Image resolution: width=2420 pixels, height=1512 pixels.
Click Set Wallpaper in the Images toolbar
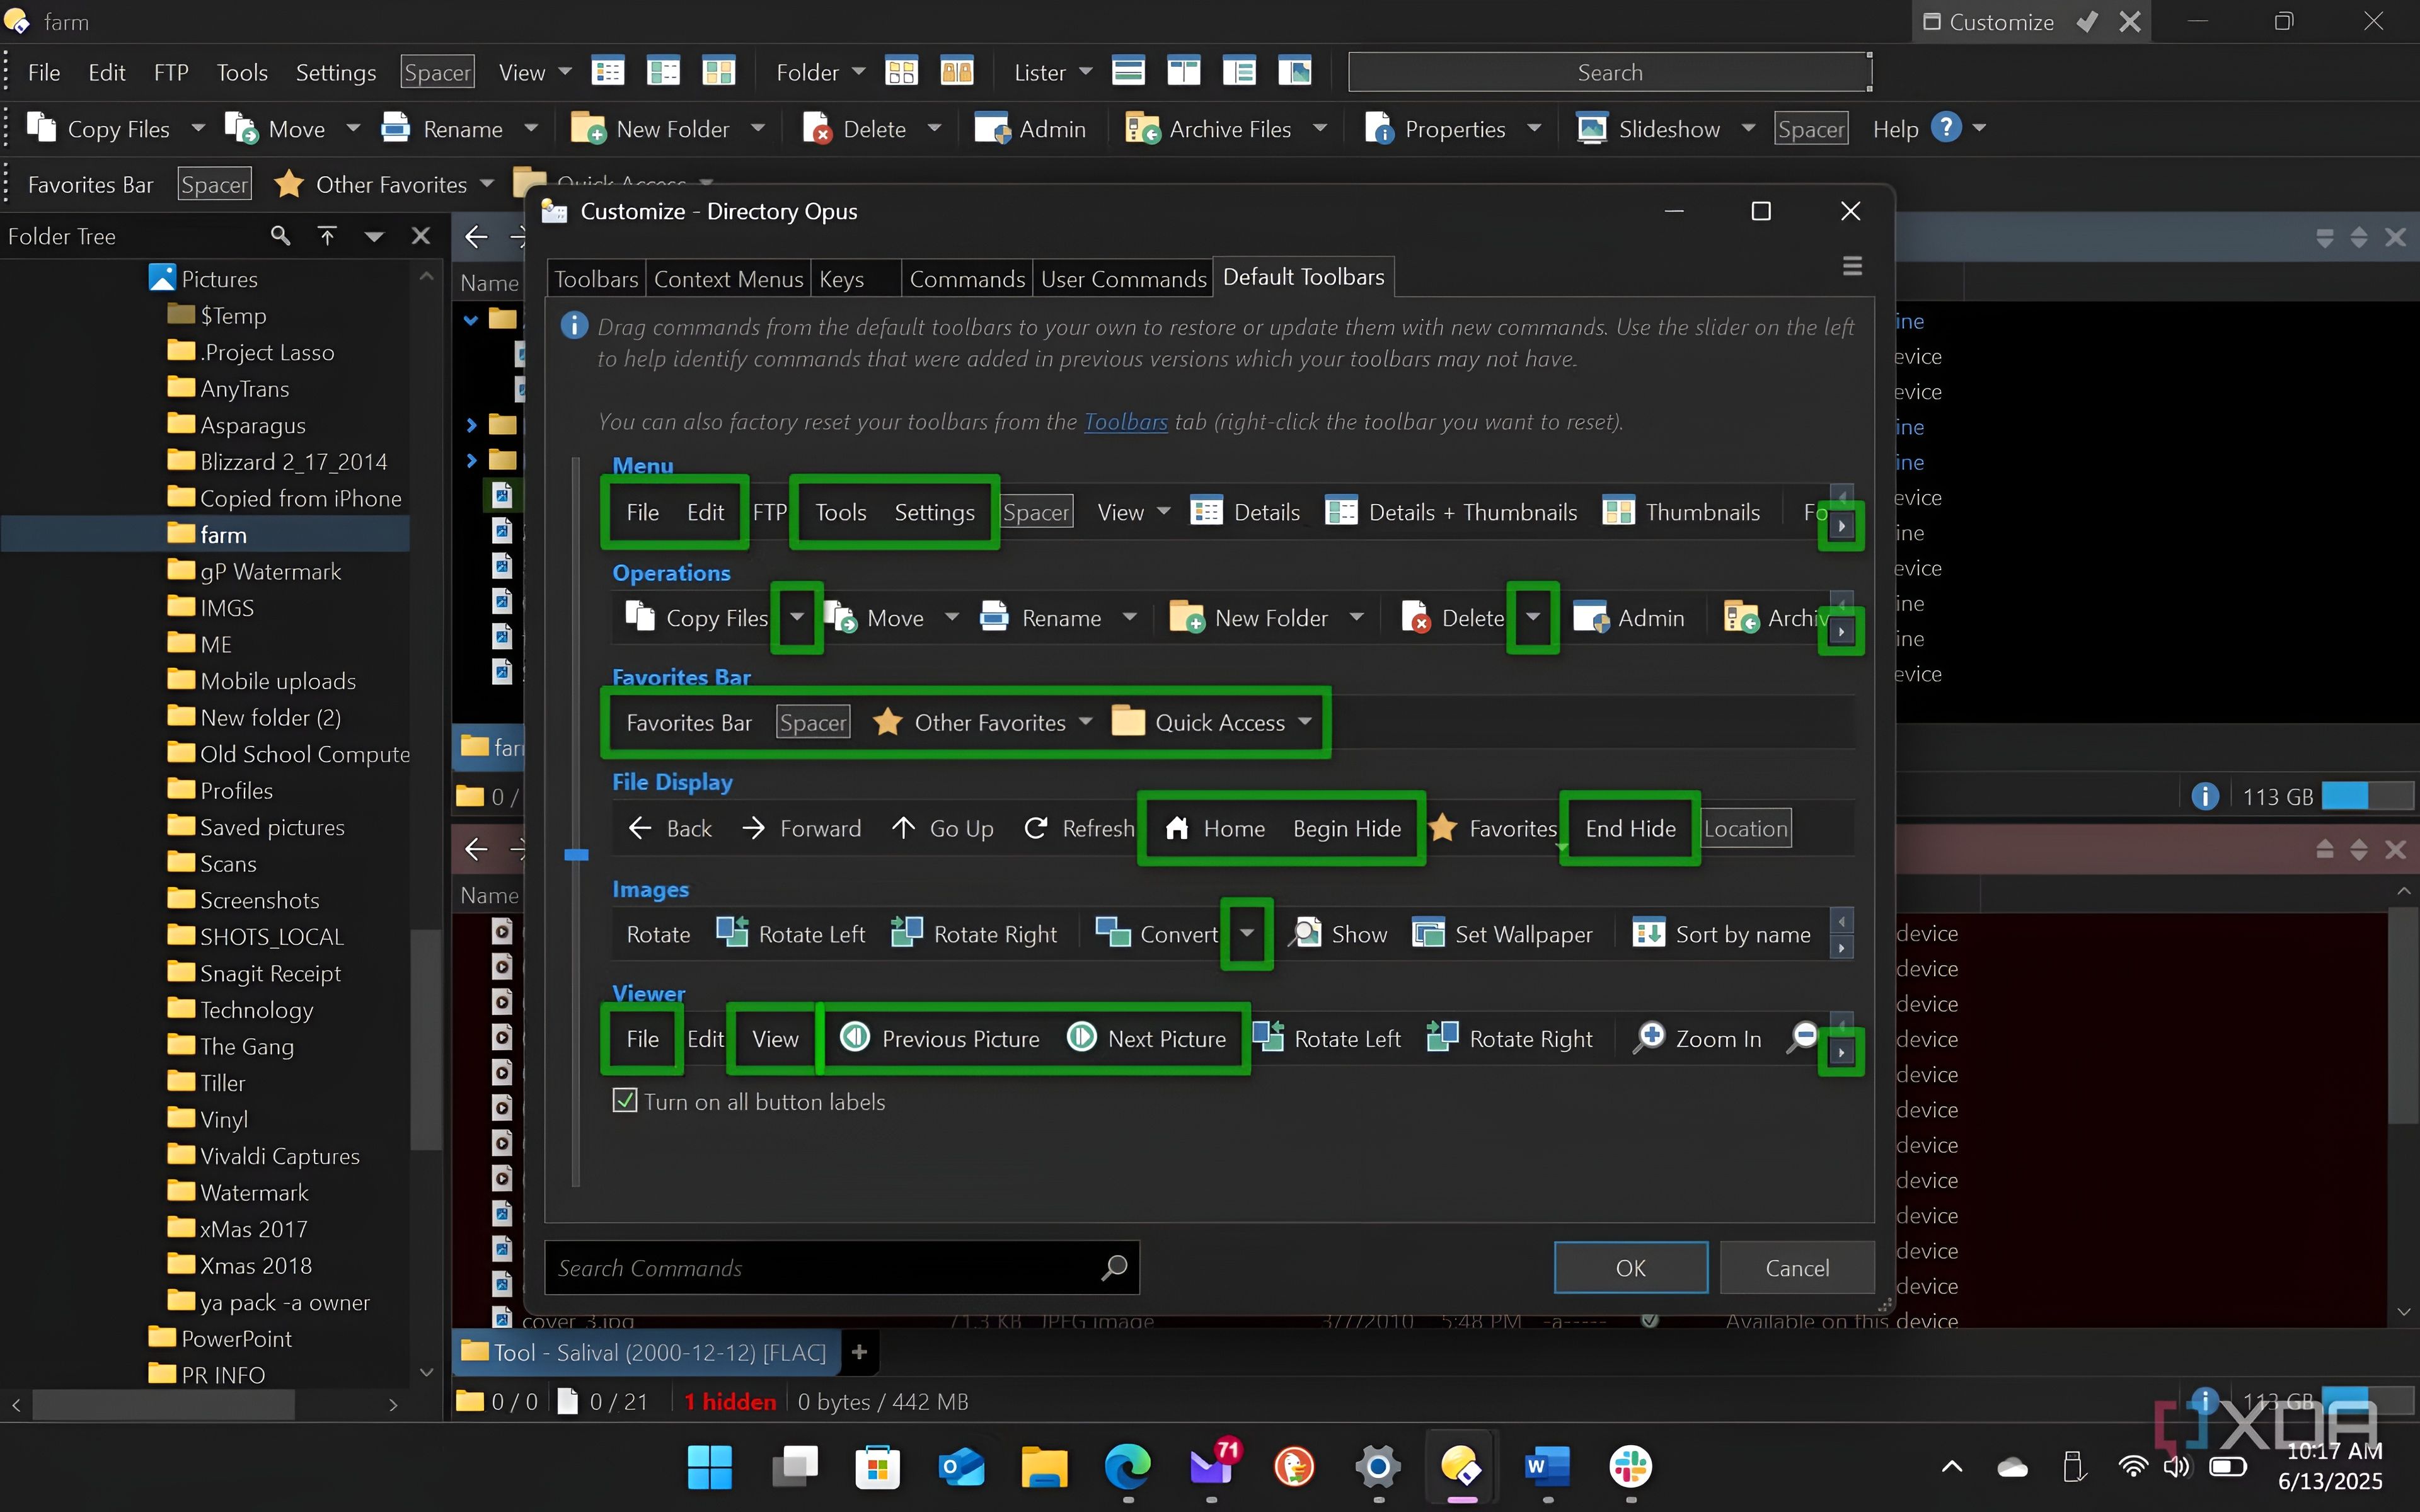pyautogui.click(x=1503, y=933)
